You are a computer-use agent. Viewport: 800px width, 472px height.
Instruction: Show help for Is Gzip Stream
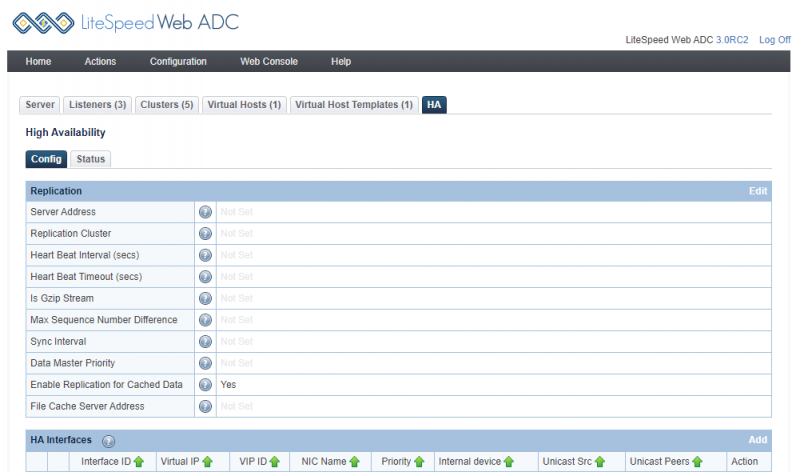click(206, 298)
